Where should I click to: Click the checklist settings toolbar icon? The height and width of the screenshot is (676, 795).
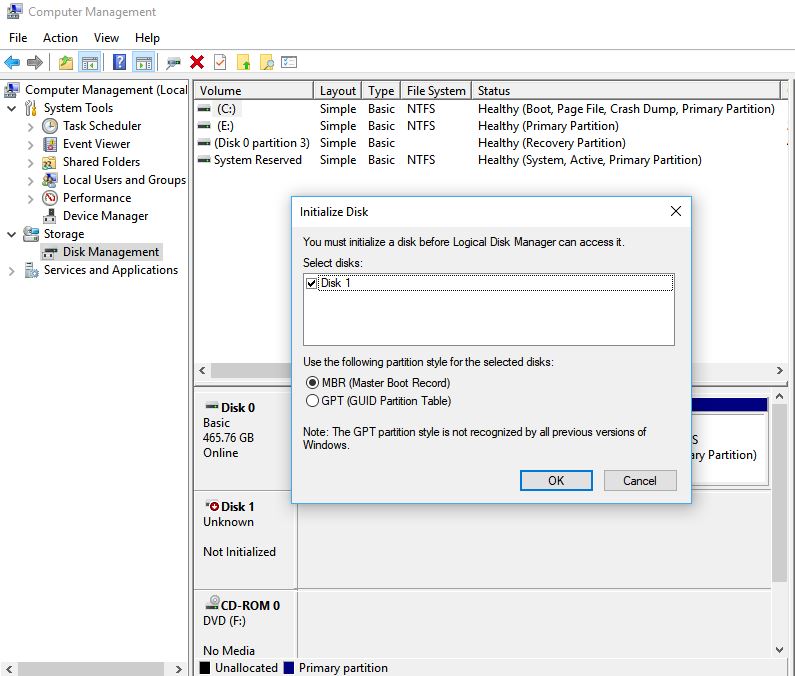coord(288,62)
